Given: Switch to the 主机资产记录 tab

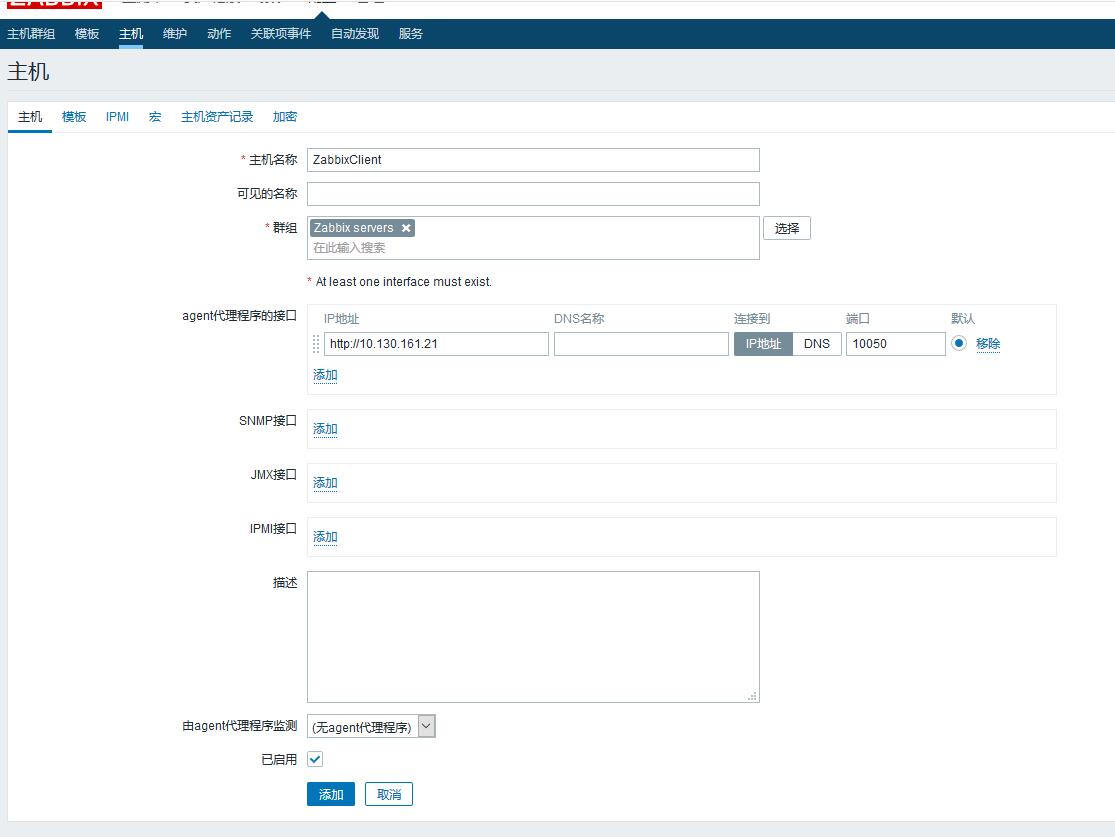Looking at the screenshot, I should (x=217, y=117).
